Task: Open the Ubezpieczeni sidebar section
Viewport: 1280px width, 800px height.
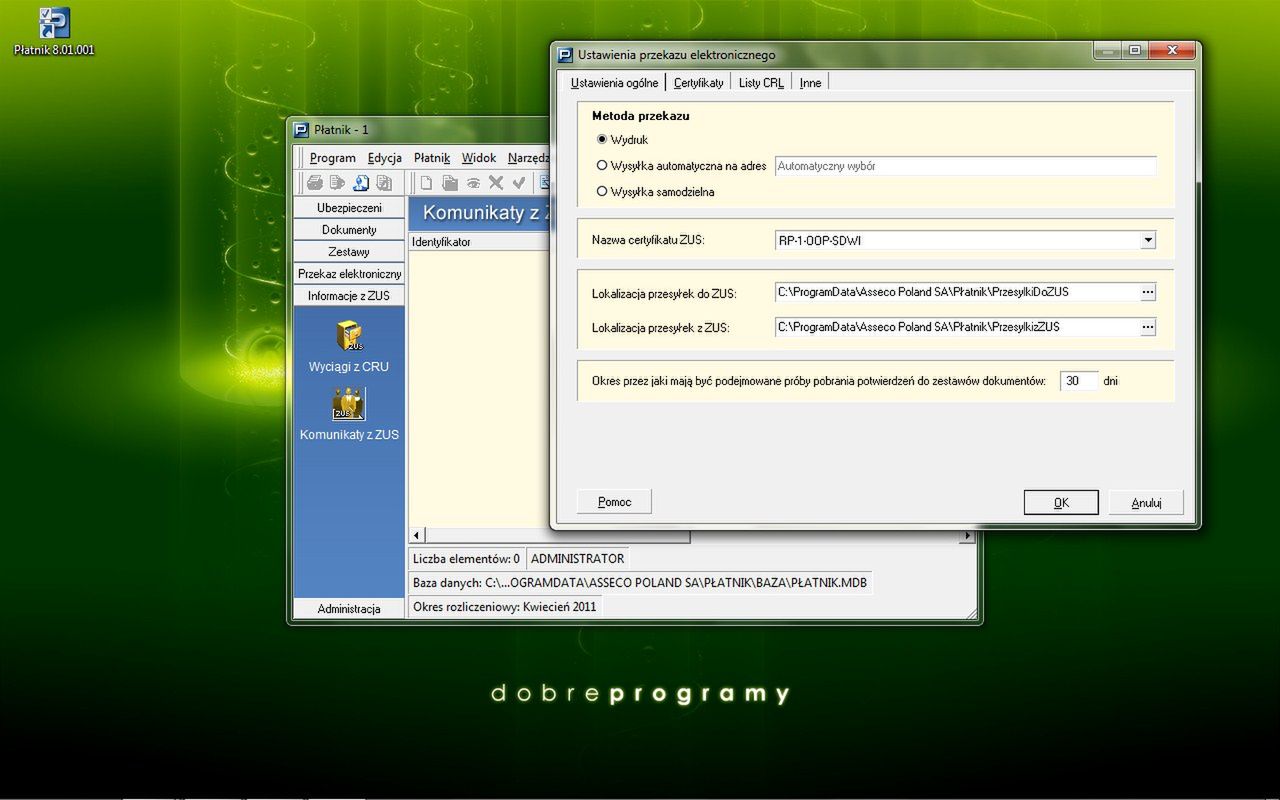Action: pos(349,208)
